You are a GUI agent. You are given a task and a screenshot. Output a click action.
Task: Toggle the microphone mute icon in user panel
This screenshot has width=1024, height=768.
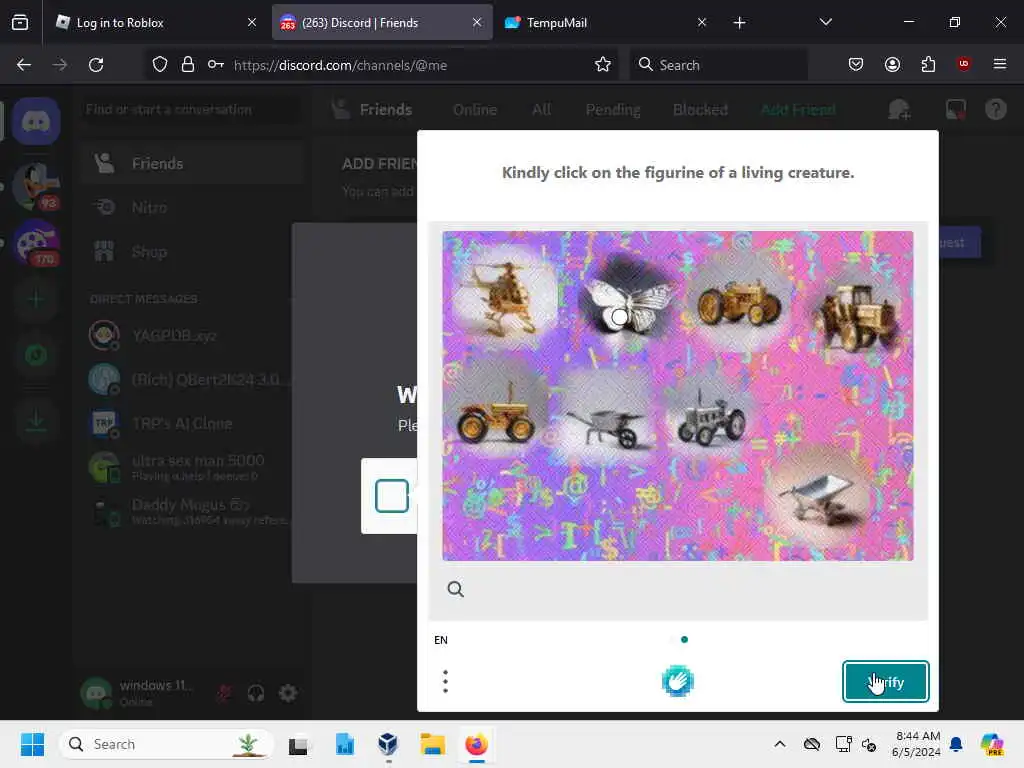(224, 693)
